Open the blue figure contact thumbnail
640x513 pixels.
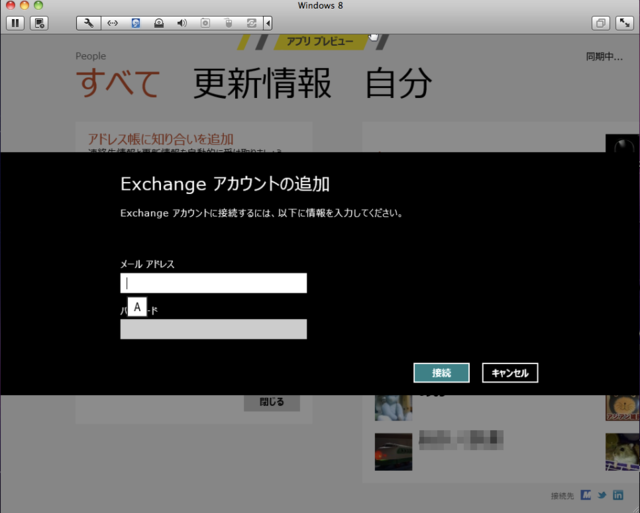tap(393, 408)
